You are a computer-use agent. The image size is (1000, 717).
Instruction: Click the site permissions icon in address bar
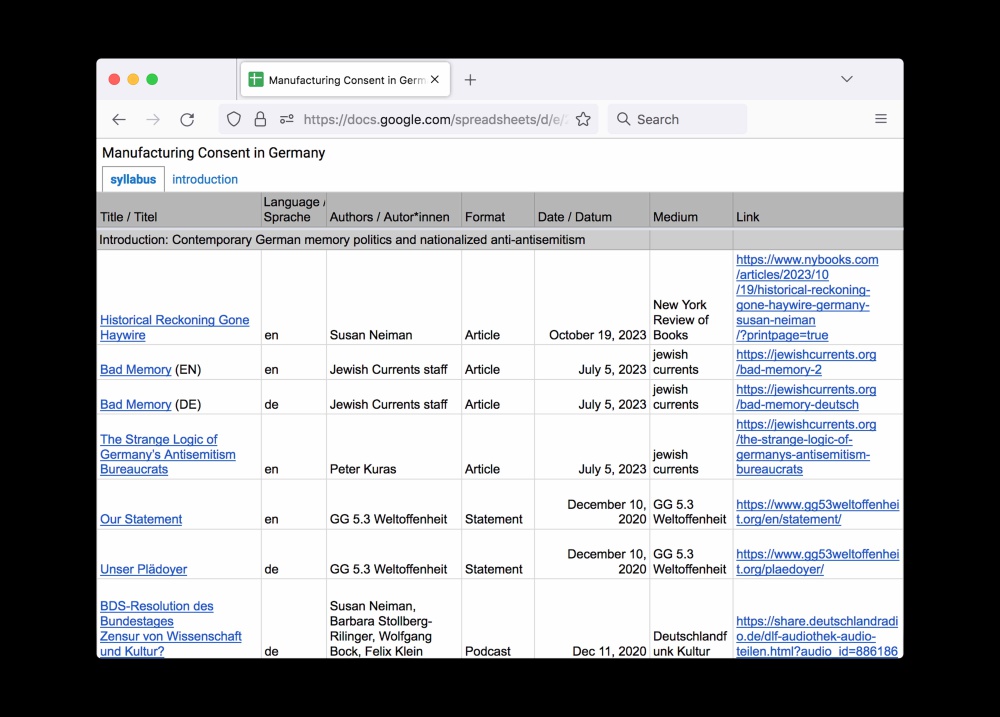click(287, 119)
